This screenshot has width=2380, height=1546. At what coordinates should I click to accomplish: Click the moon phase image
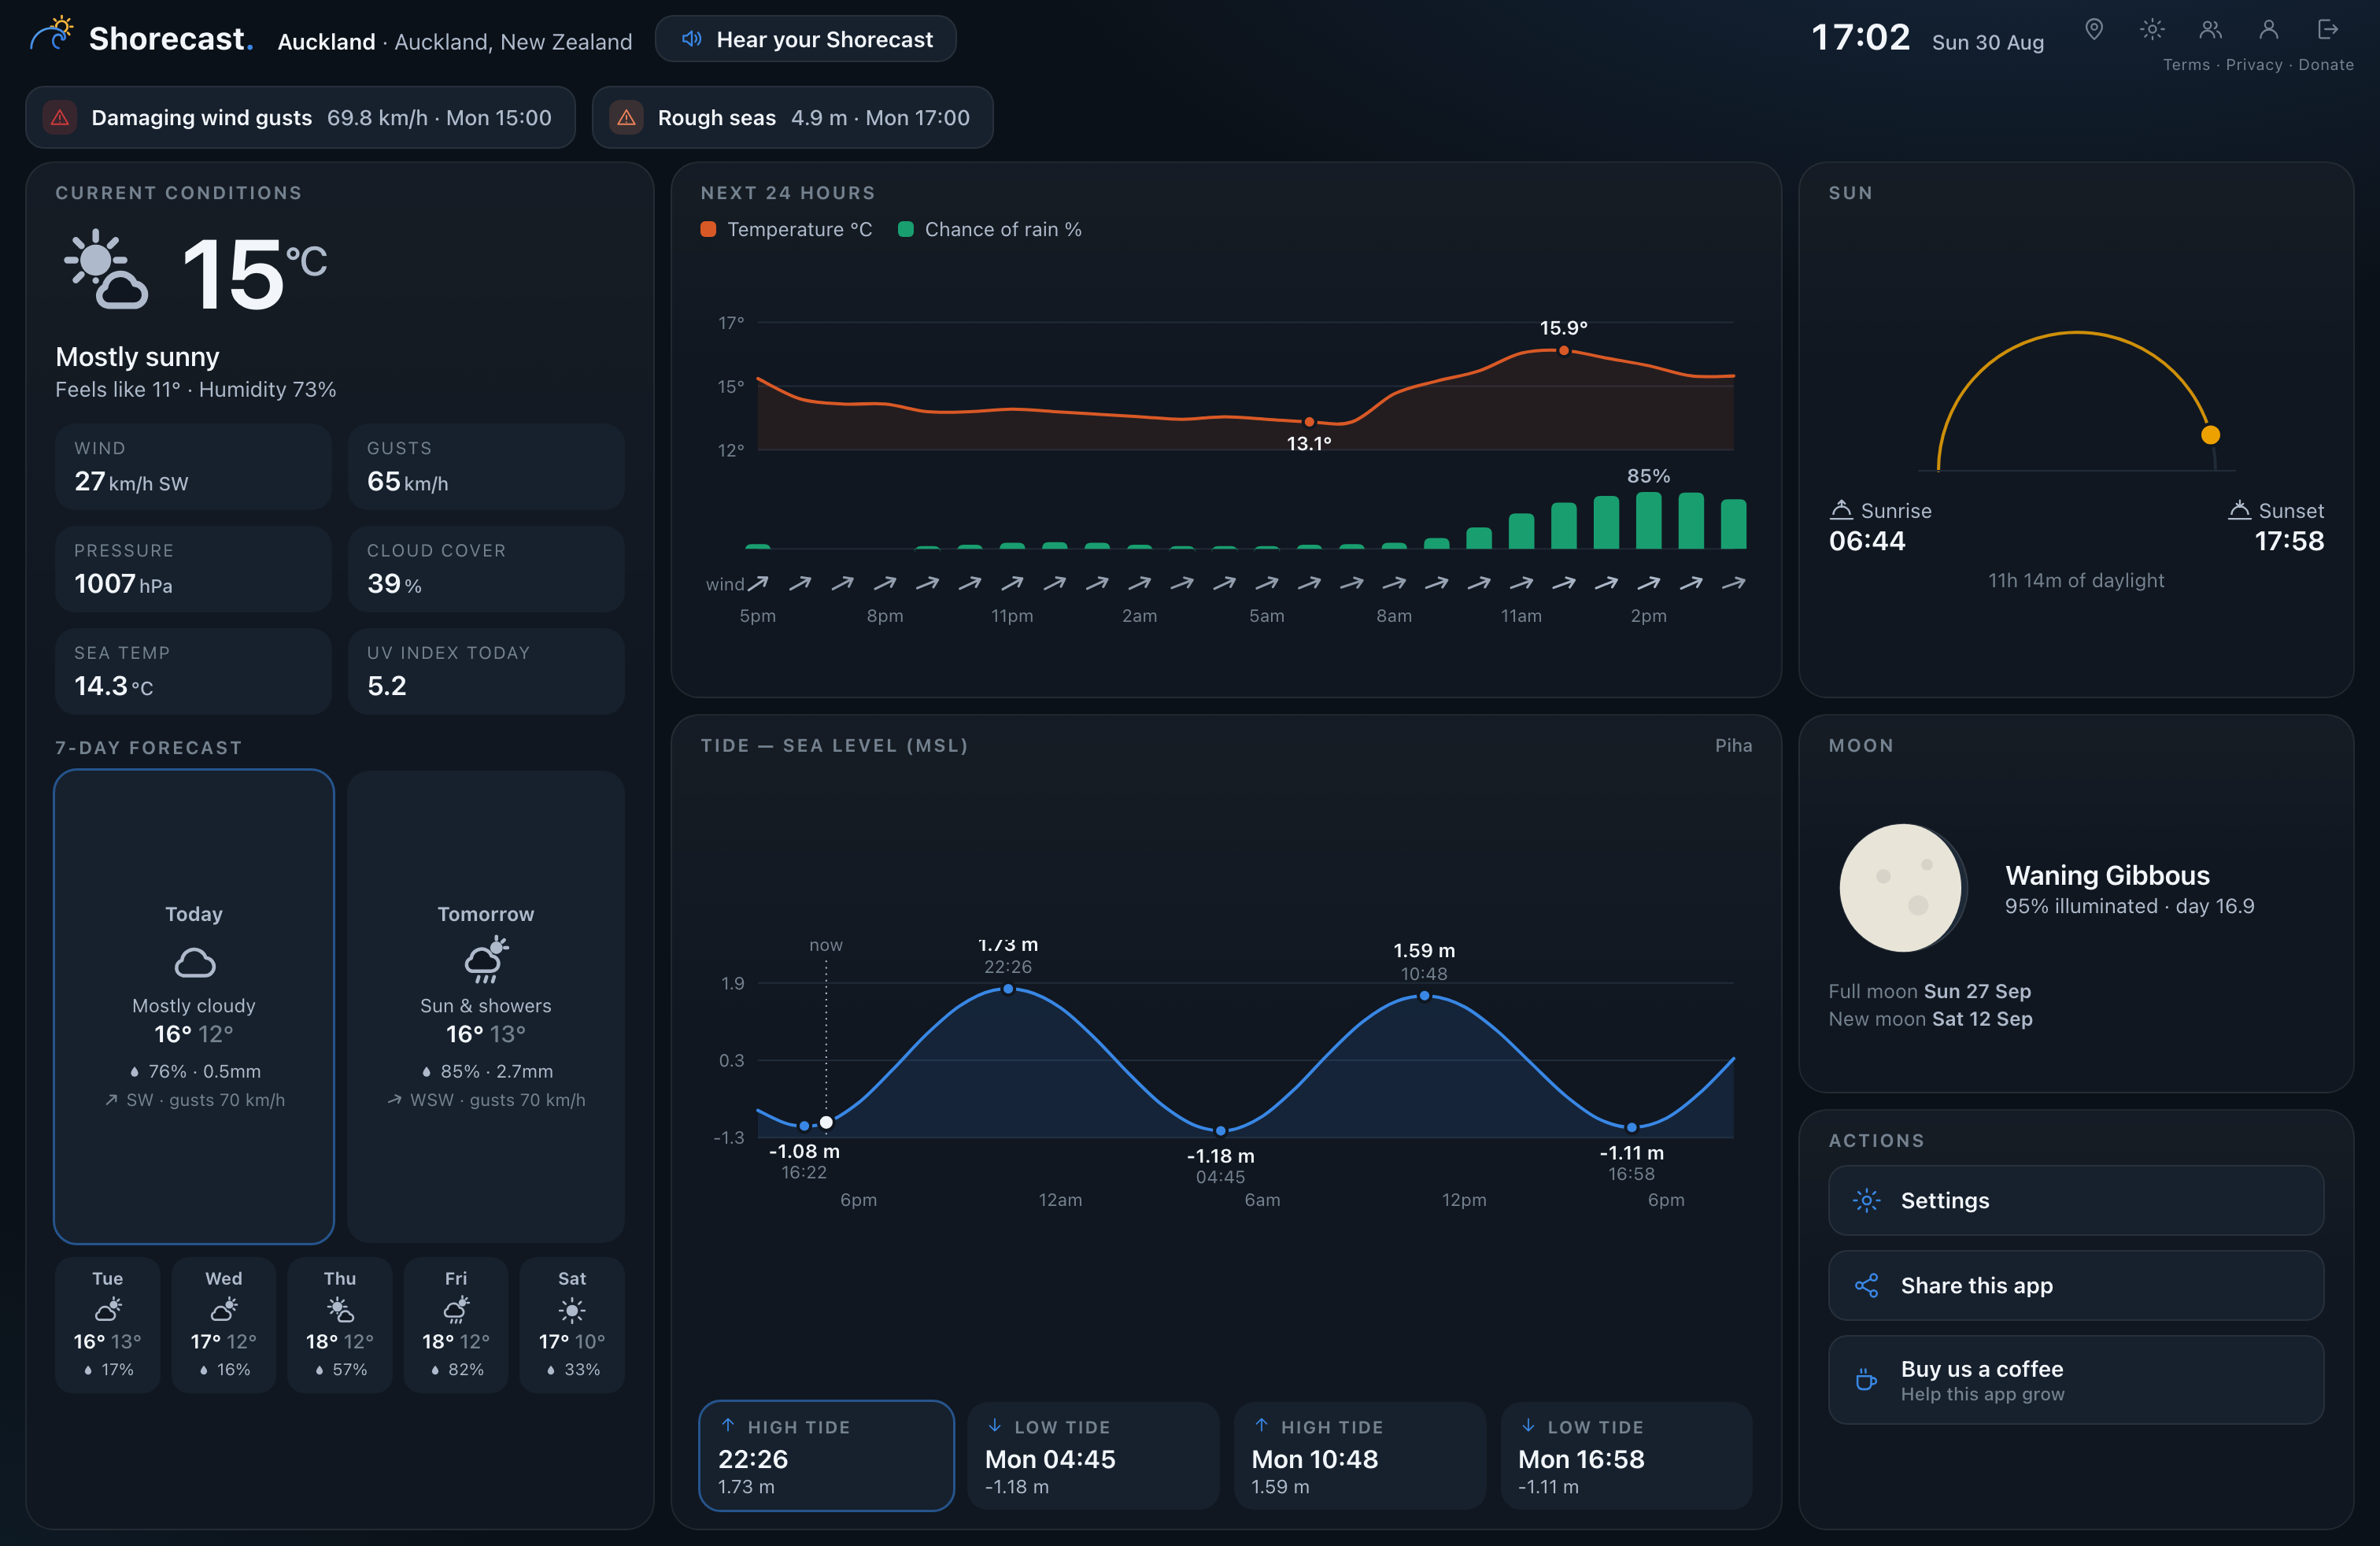coord(1902,888)
